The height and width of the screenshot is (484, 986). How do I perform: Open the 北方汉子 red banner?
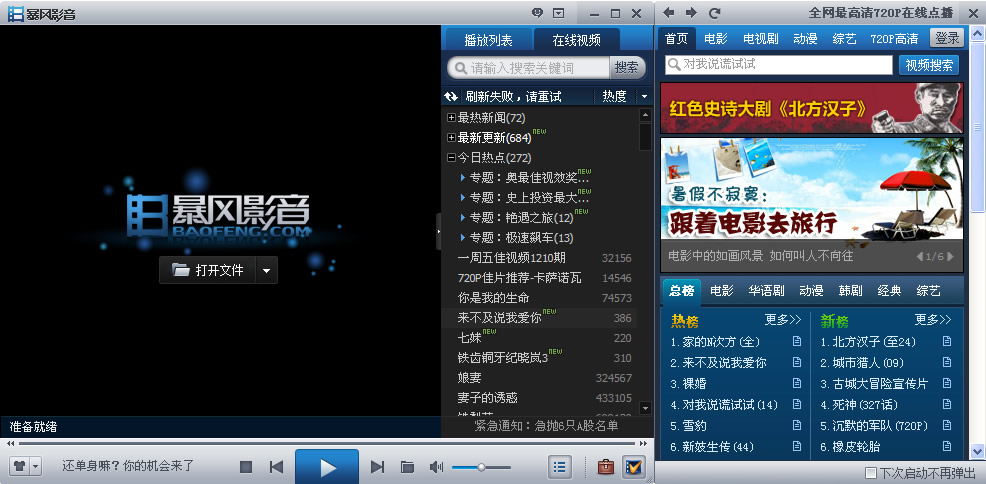click(811, 108)
